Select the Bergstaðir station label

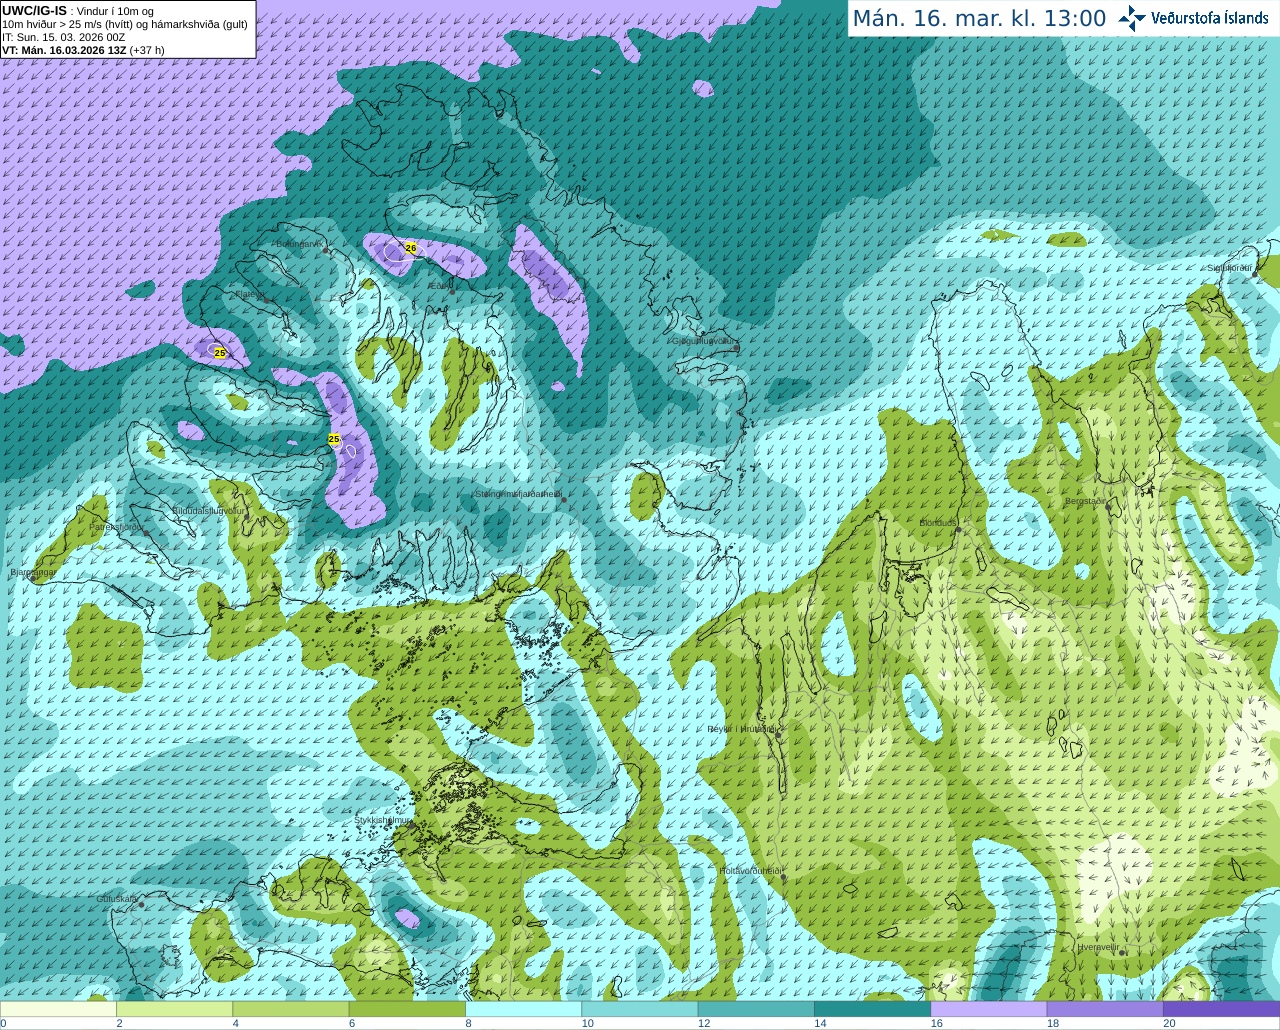1087,501
